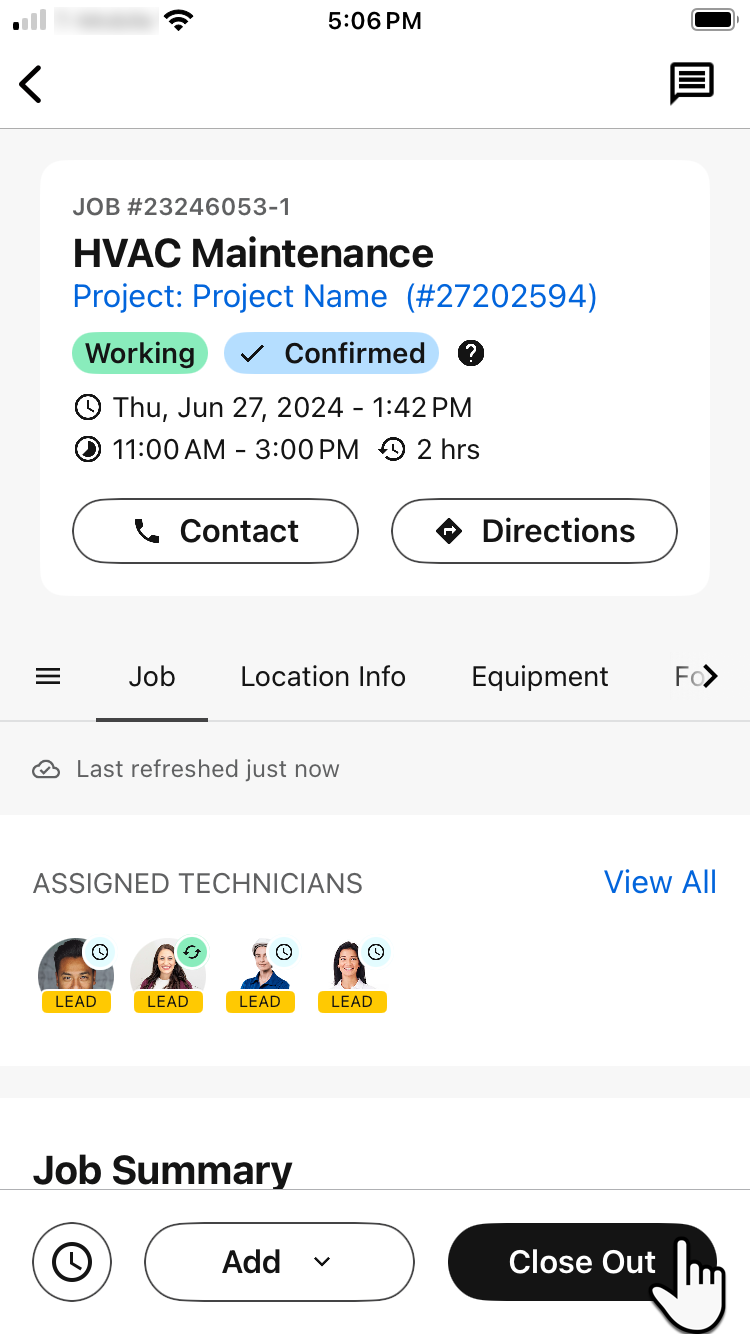Tap the phone icon inside Contact button
The height and width of the screenshot is (1334, 750).
[x=148, y=531]
